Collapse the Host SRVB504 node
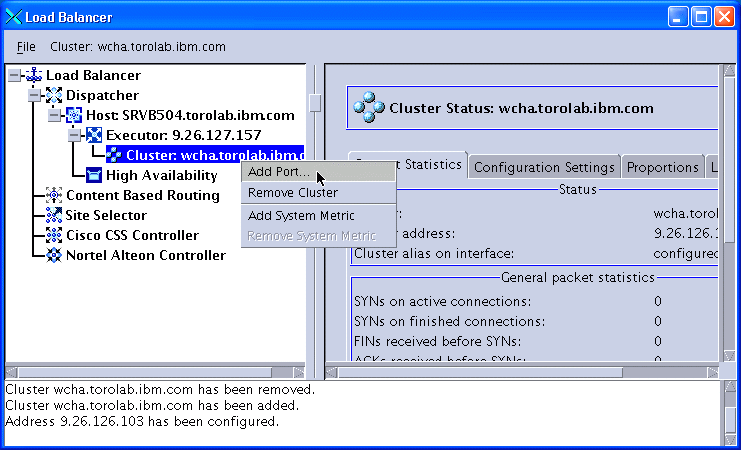 point(54,115)
